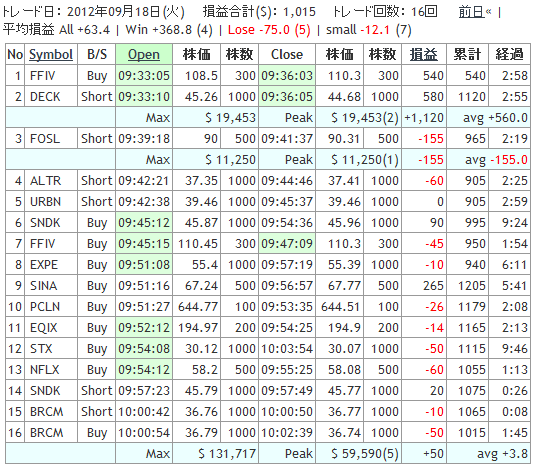Click Peak value $ 11,250(1) cell
Viewport: 534px width, 467px height.
point(359,160)
